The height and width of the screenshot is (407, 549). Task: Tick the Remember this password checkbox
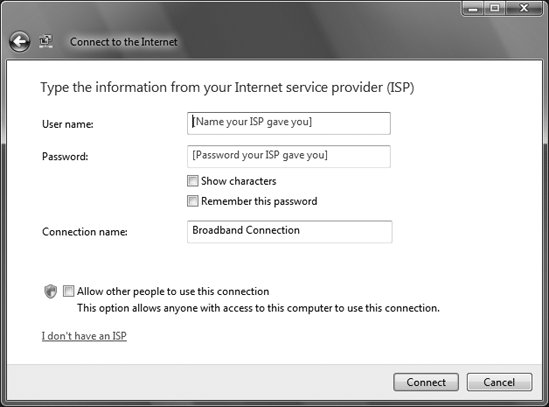click(x=193, y=201)
